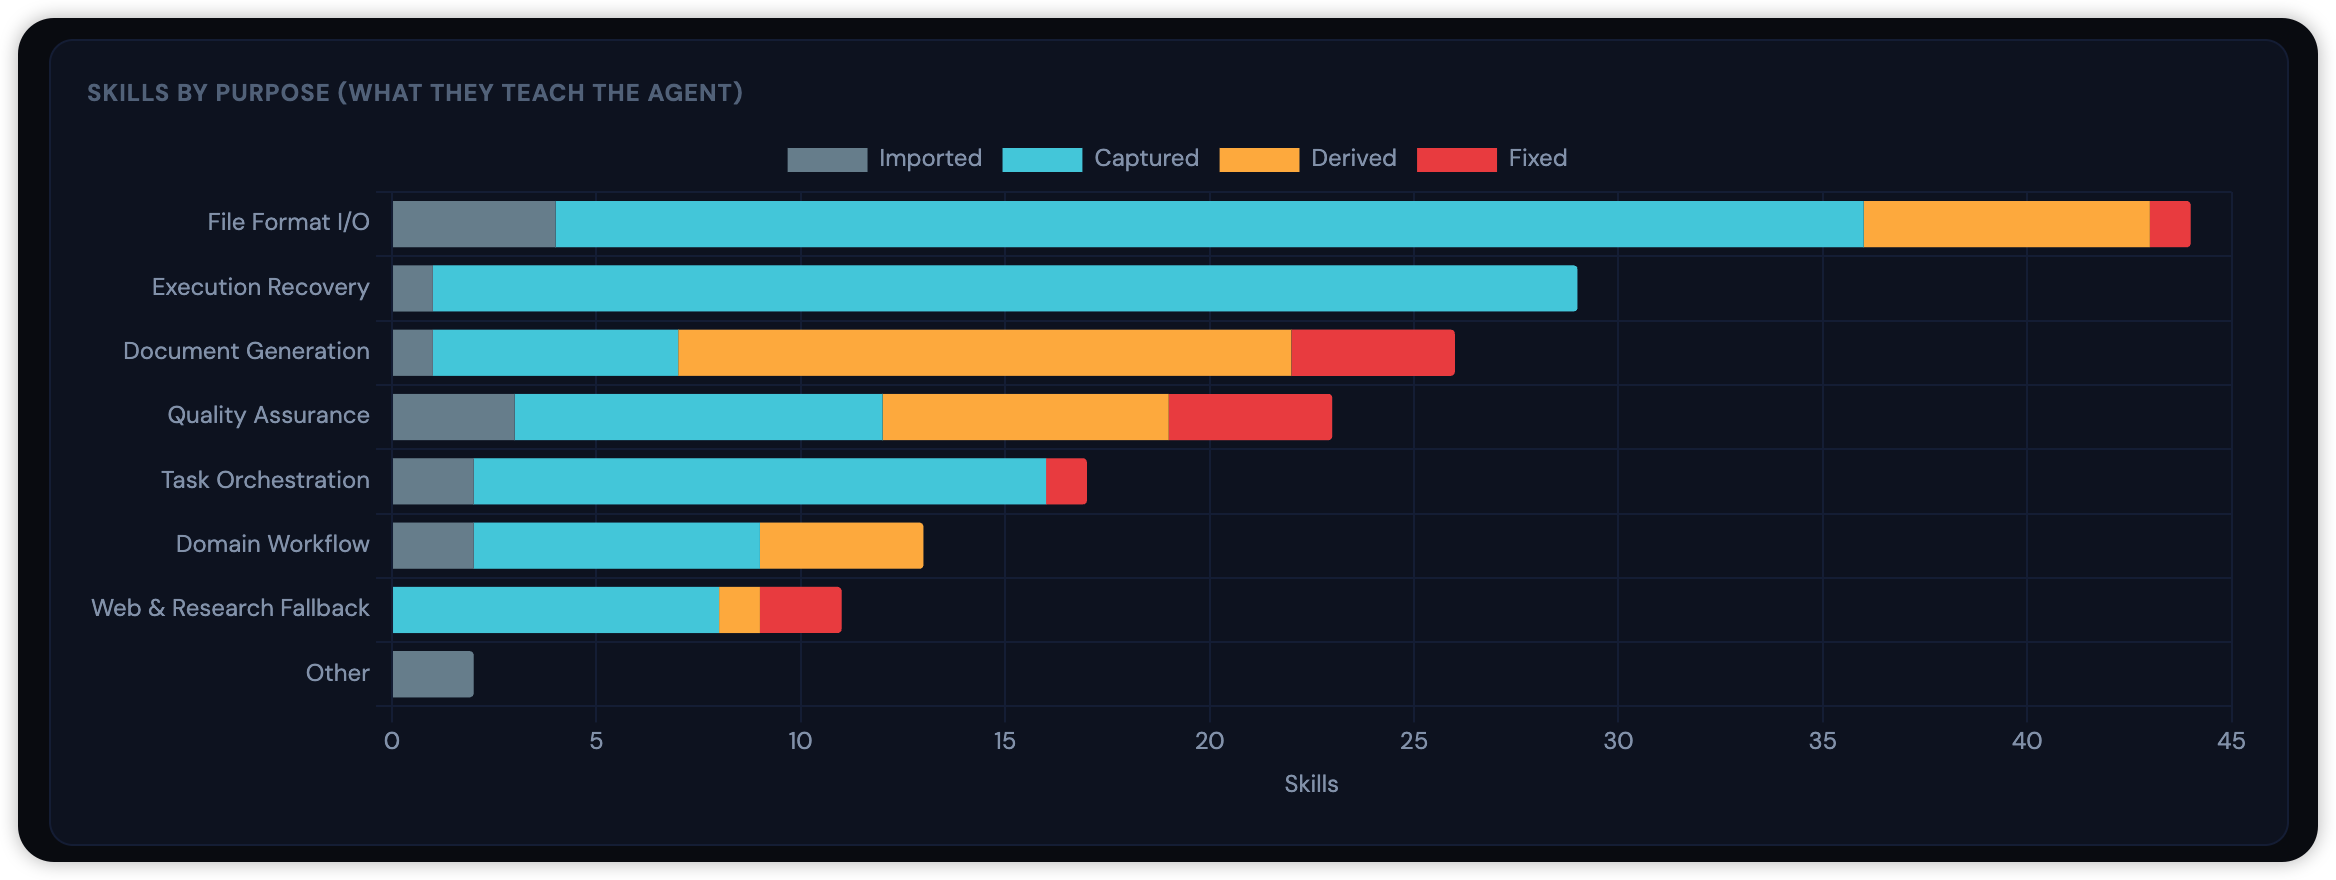Click the gray Imported legend color swatch

[x=826, y=160]
